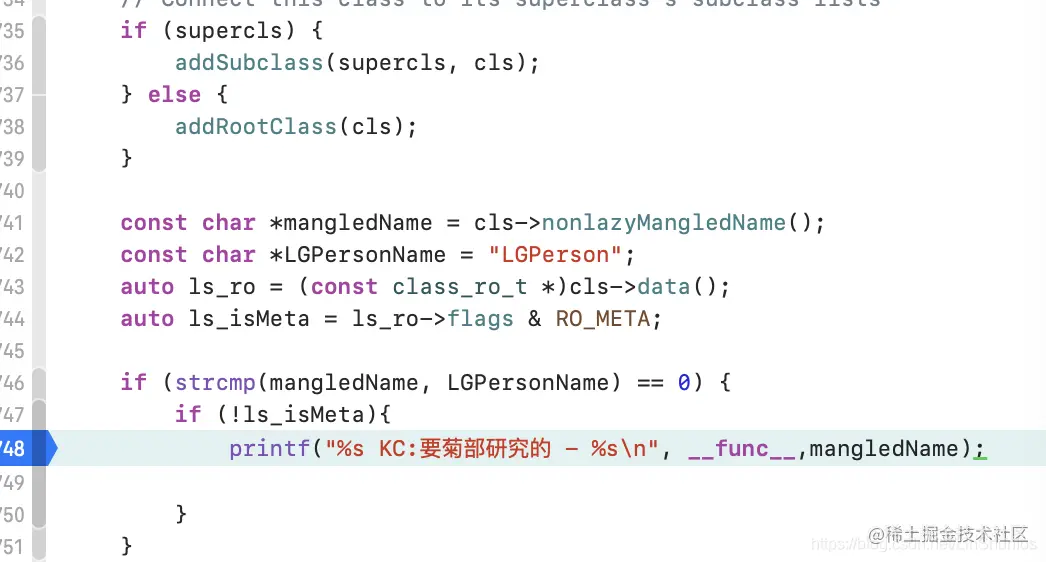Click the "LGPerson" string literal

point(554,255)
